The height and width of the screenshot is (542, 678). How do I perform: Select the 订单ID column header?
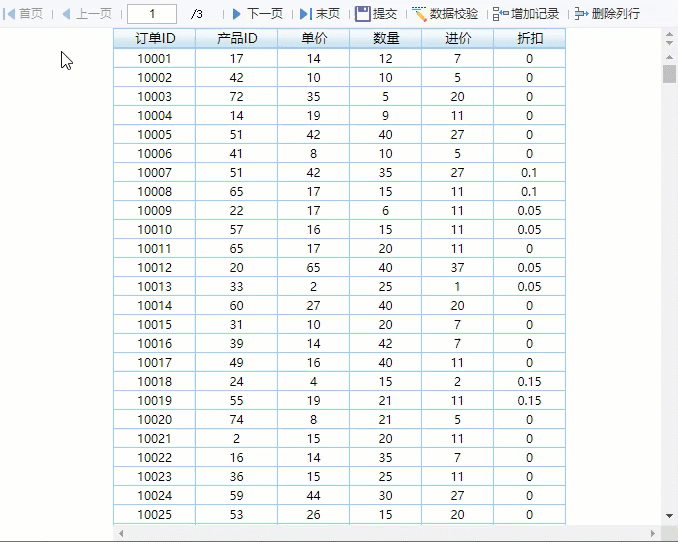tap(155, 38)
